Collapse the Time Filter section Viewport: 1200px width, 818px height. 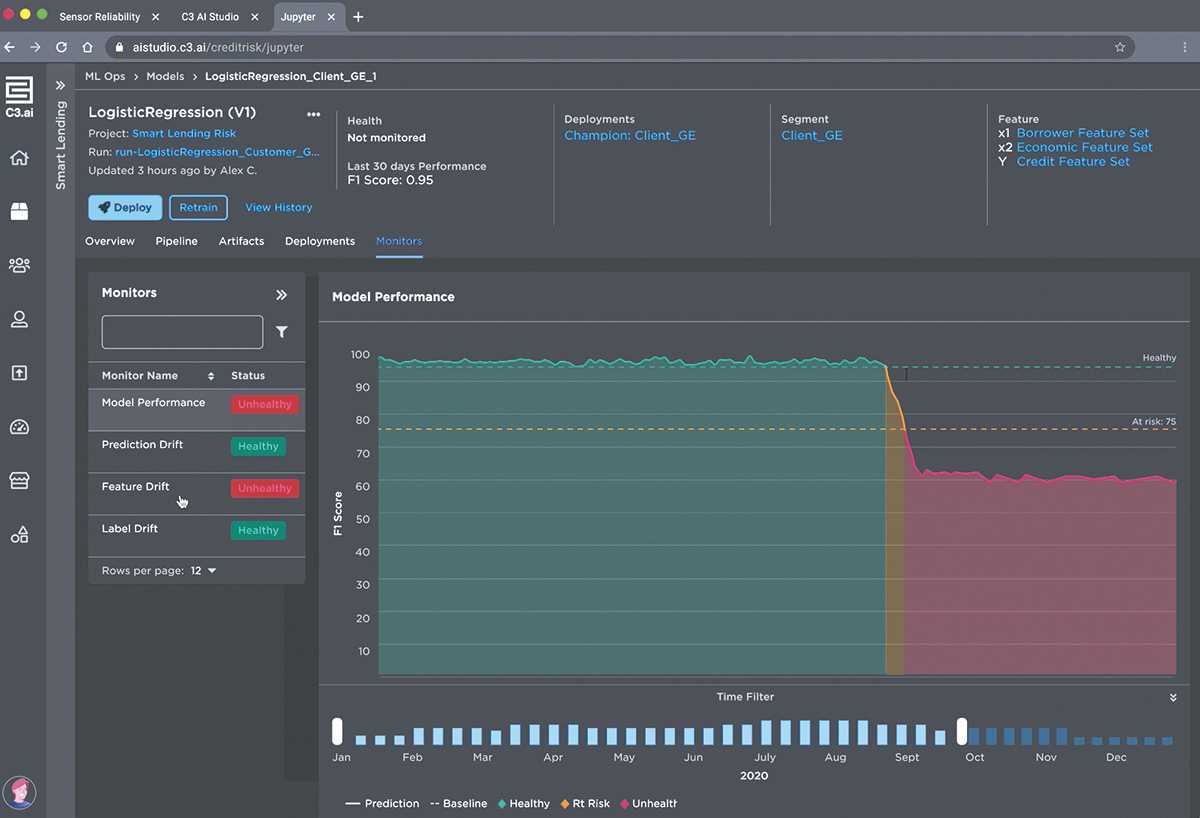tap(1173, 697)
